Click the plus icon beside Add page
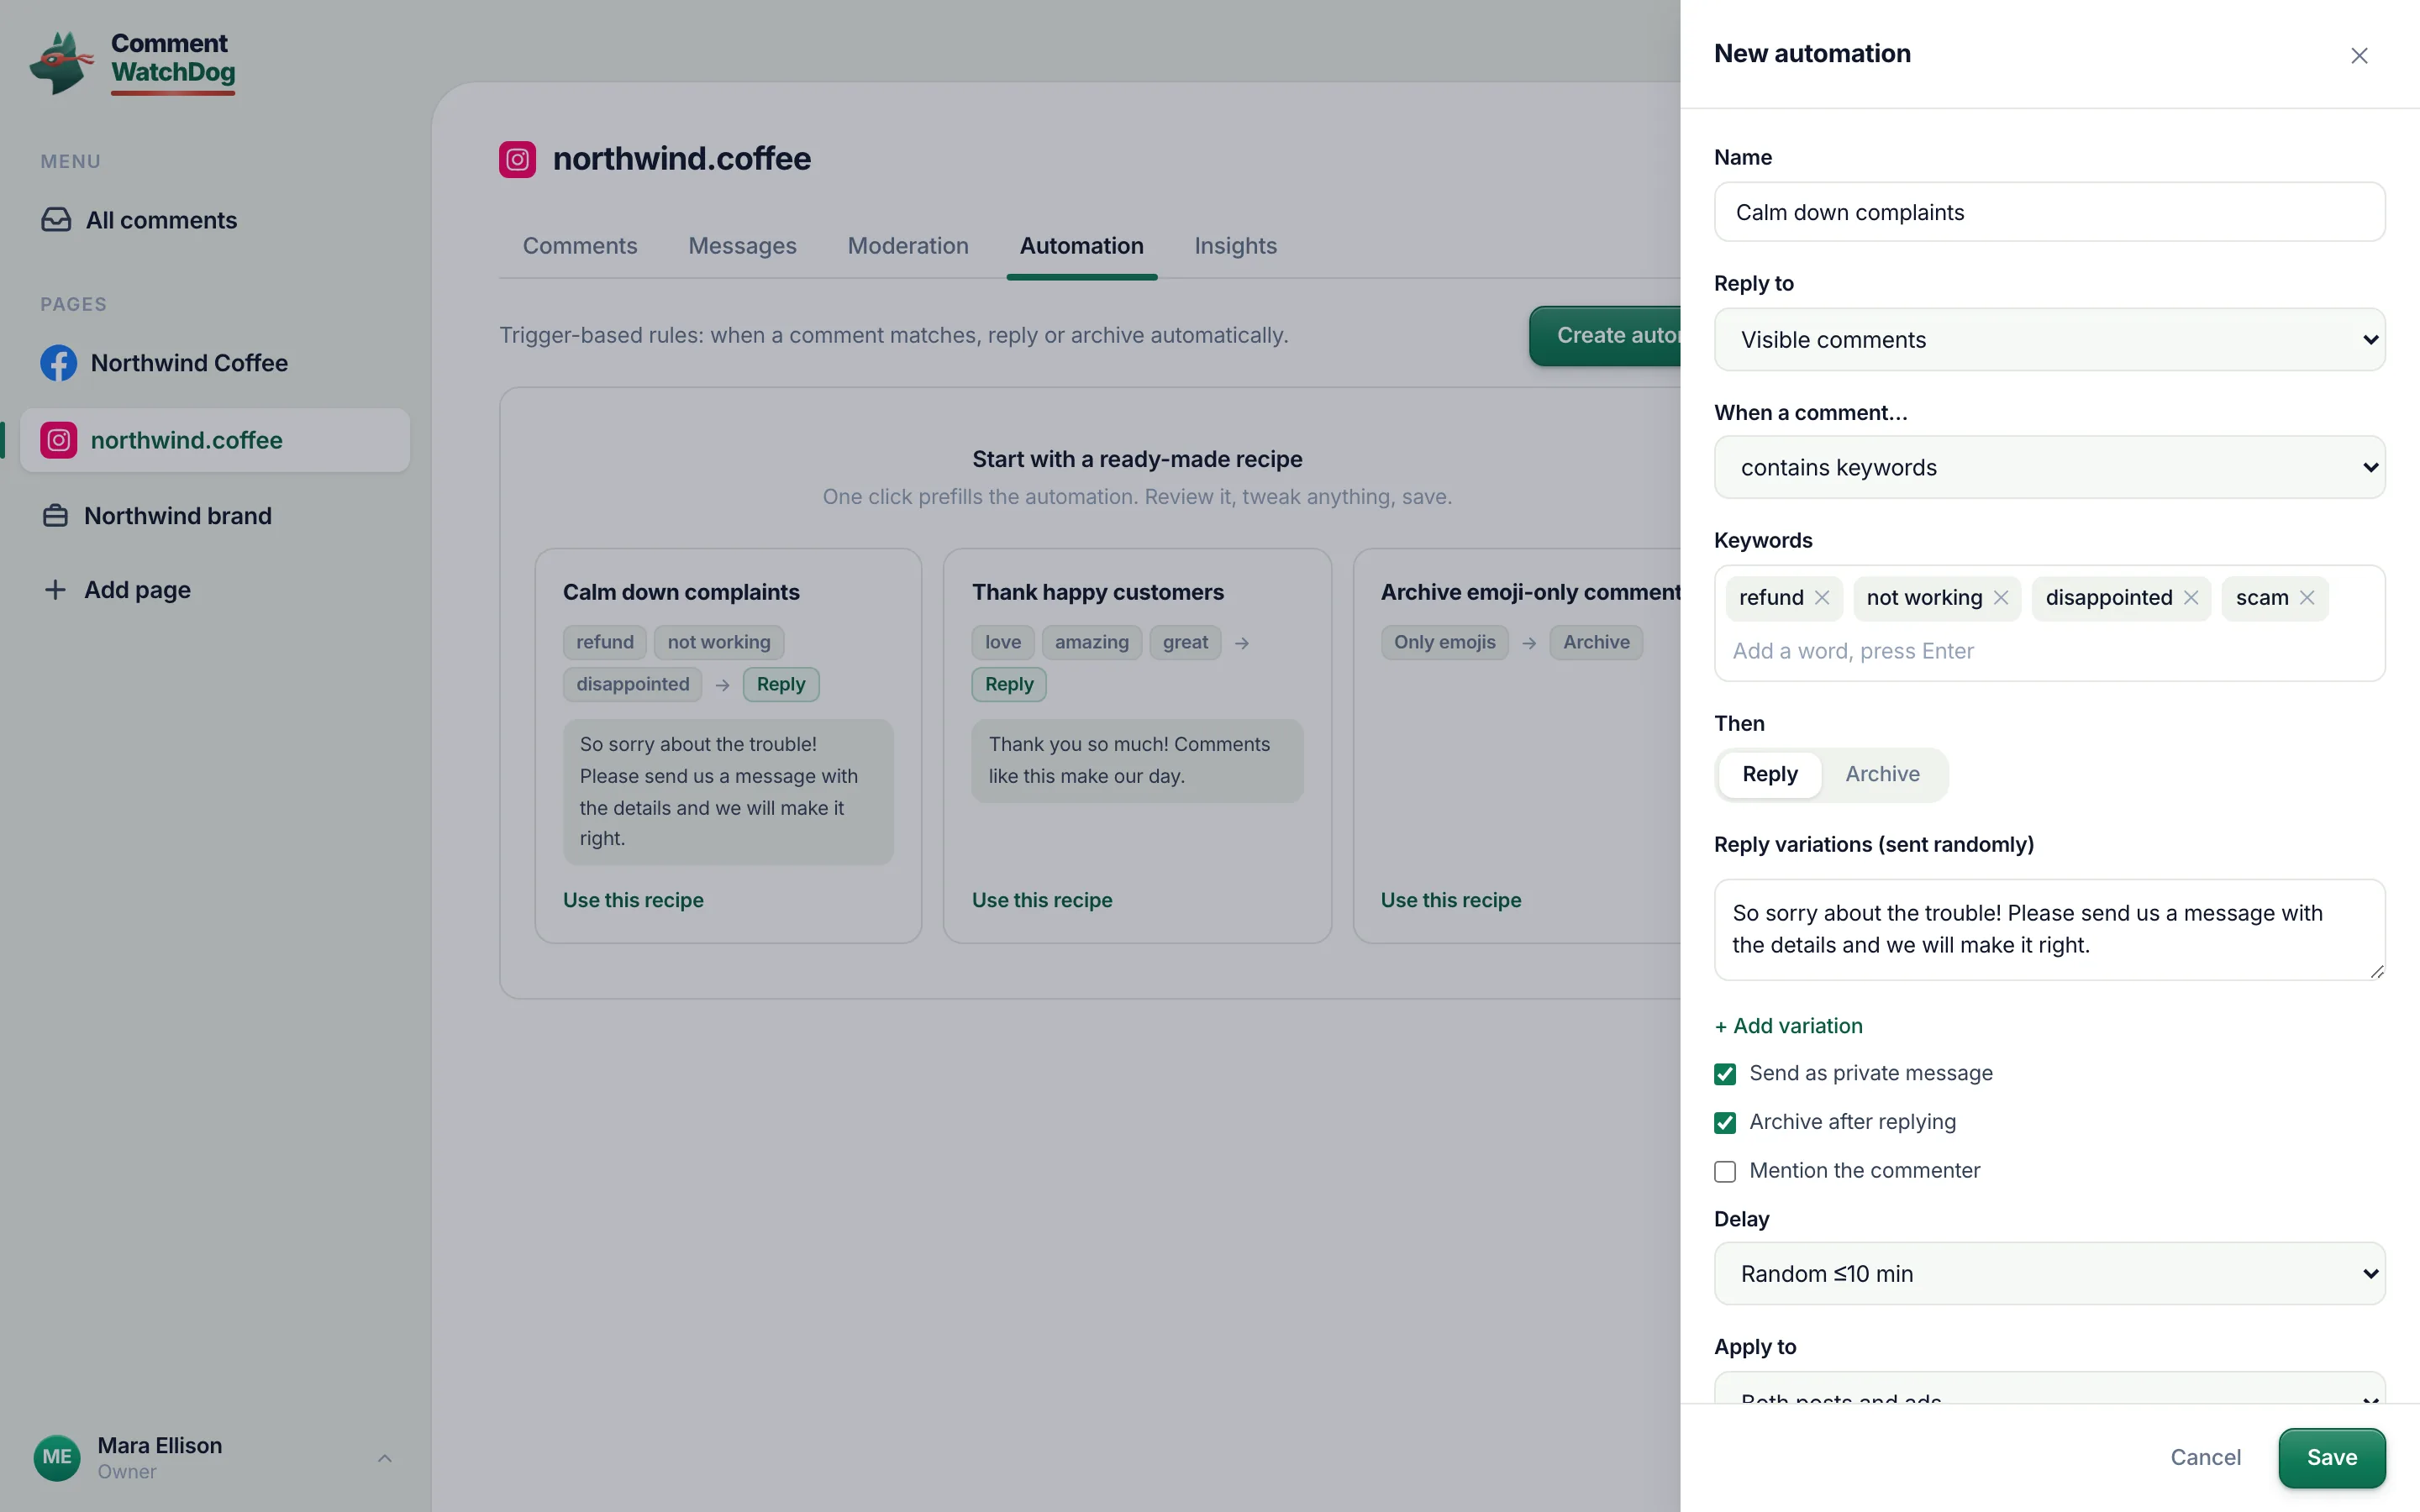 [56, 590]
